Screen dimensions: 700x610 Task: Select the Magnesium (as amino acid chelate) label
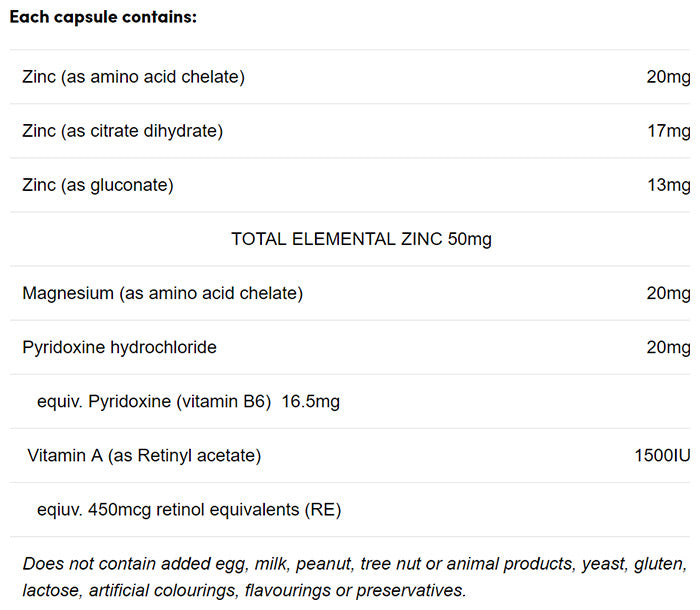pos(162,293)
